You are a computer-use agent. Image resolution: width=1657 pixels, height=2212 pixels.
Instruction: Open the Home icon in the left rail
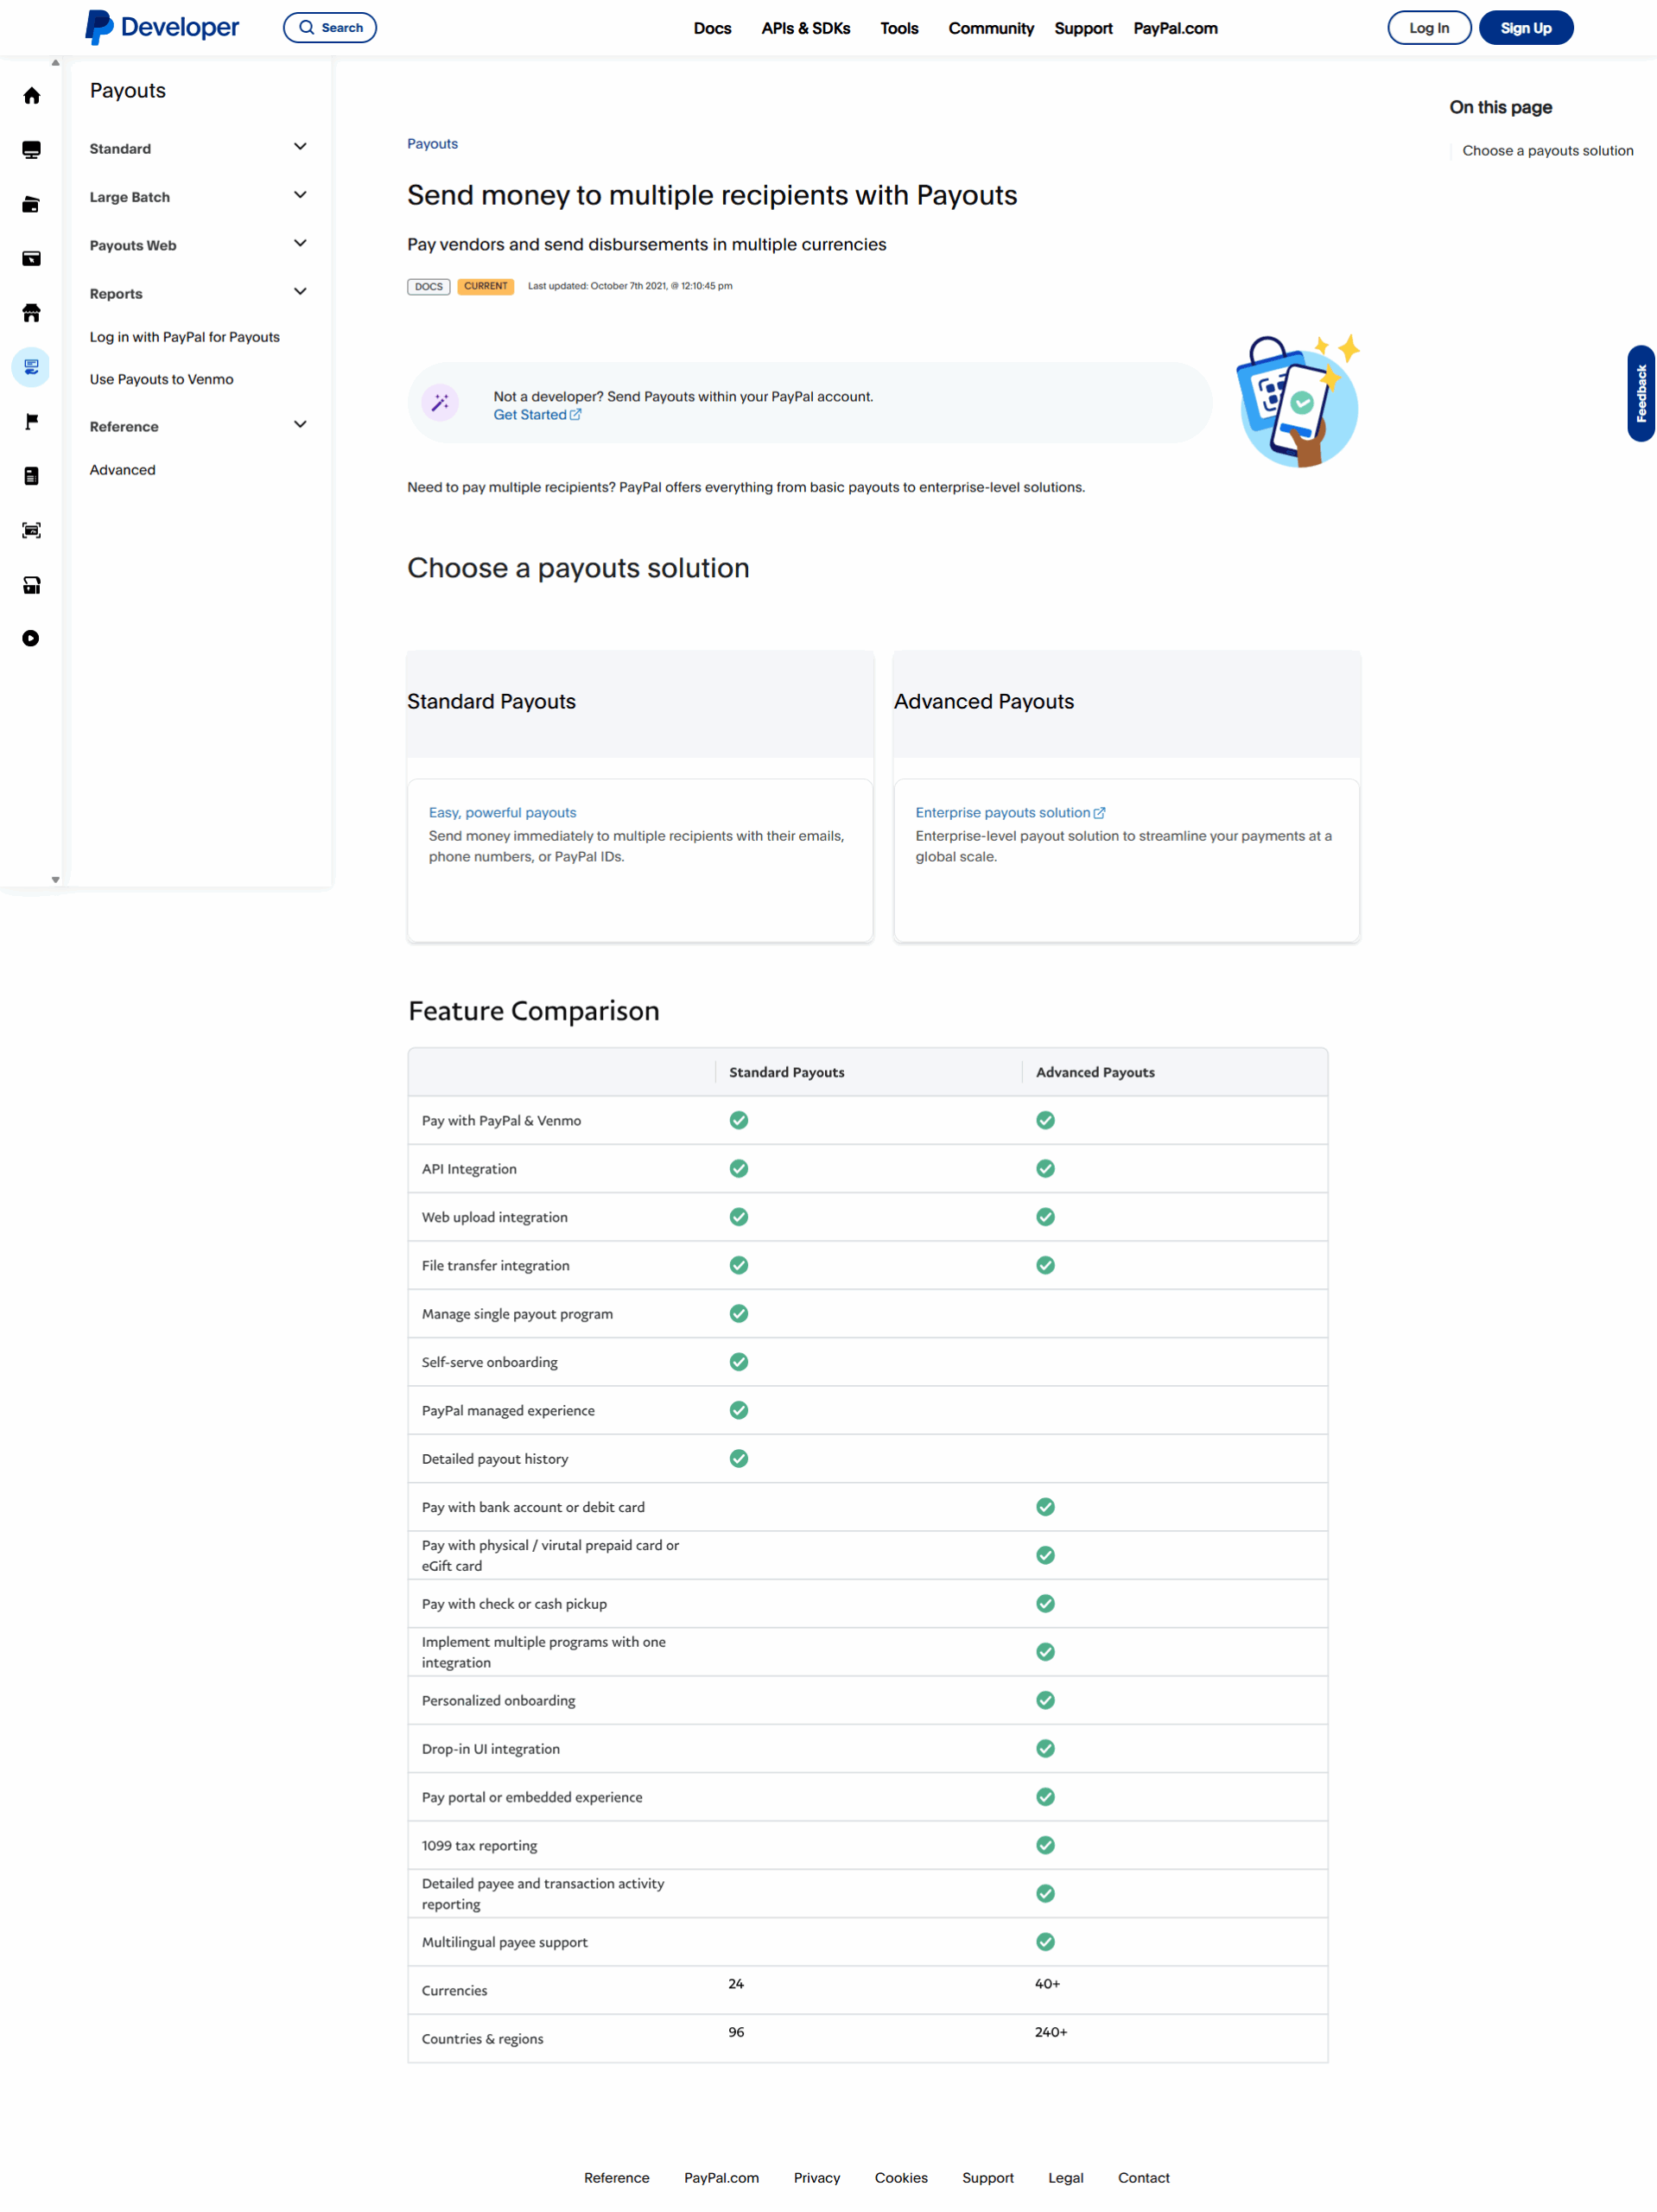point(31,96)
